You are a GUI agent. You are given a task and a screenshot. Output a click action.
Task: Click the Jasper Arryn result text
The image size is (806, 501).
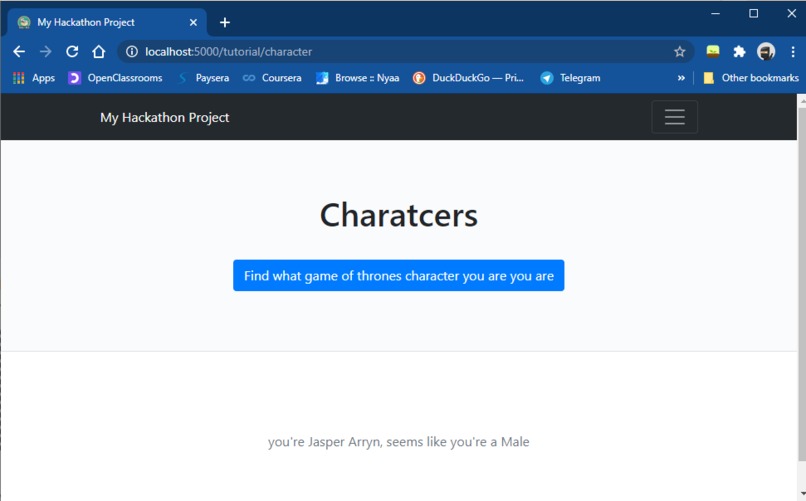(x=398, y=442)
